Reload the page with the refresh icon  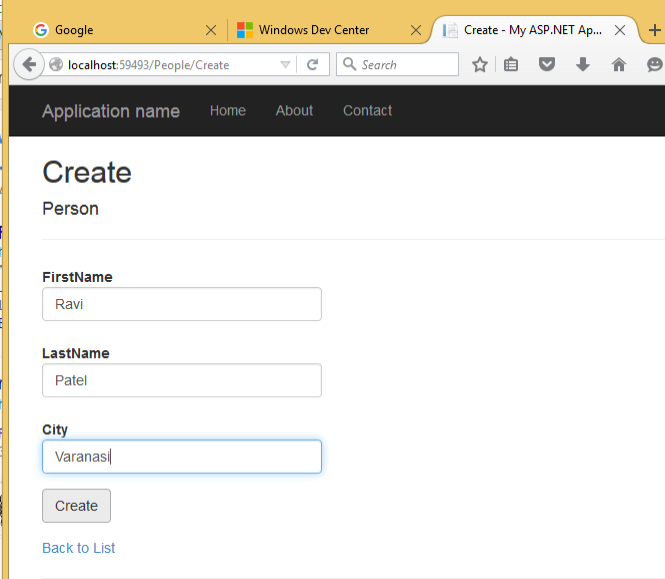pyautogui.click(x=312, y=65)
